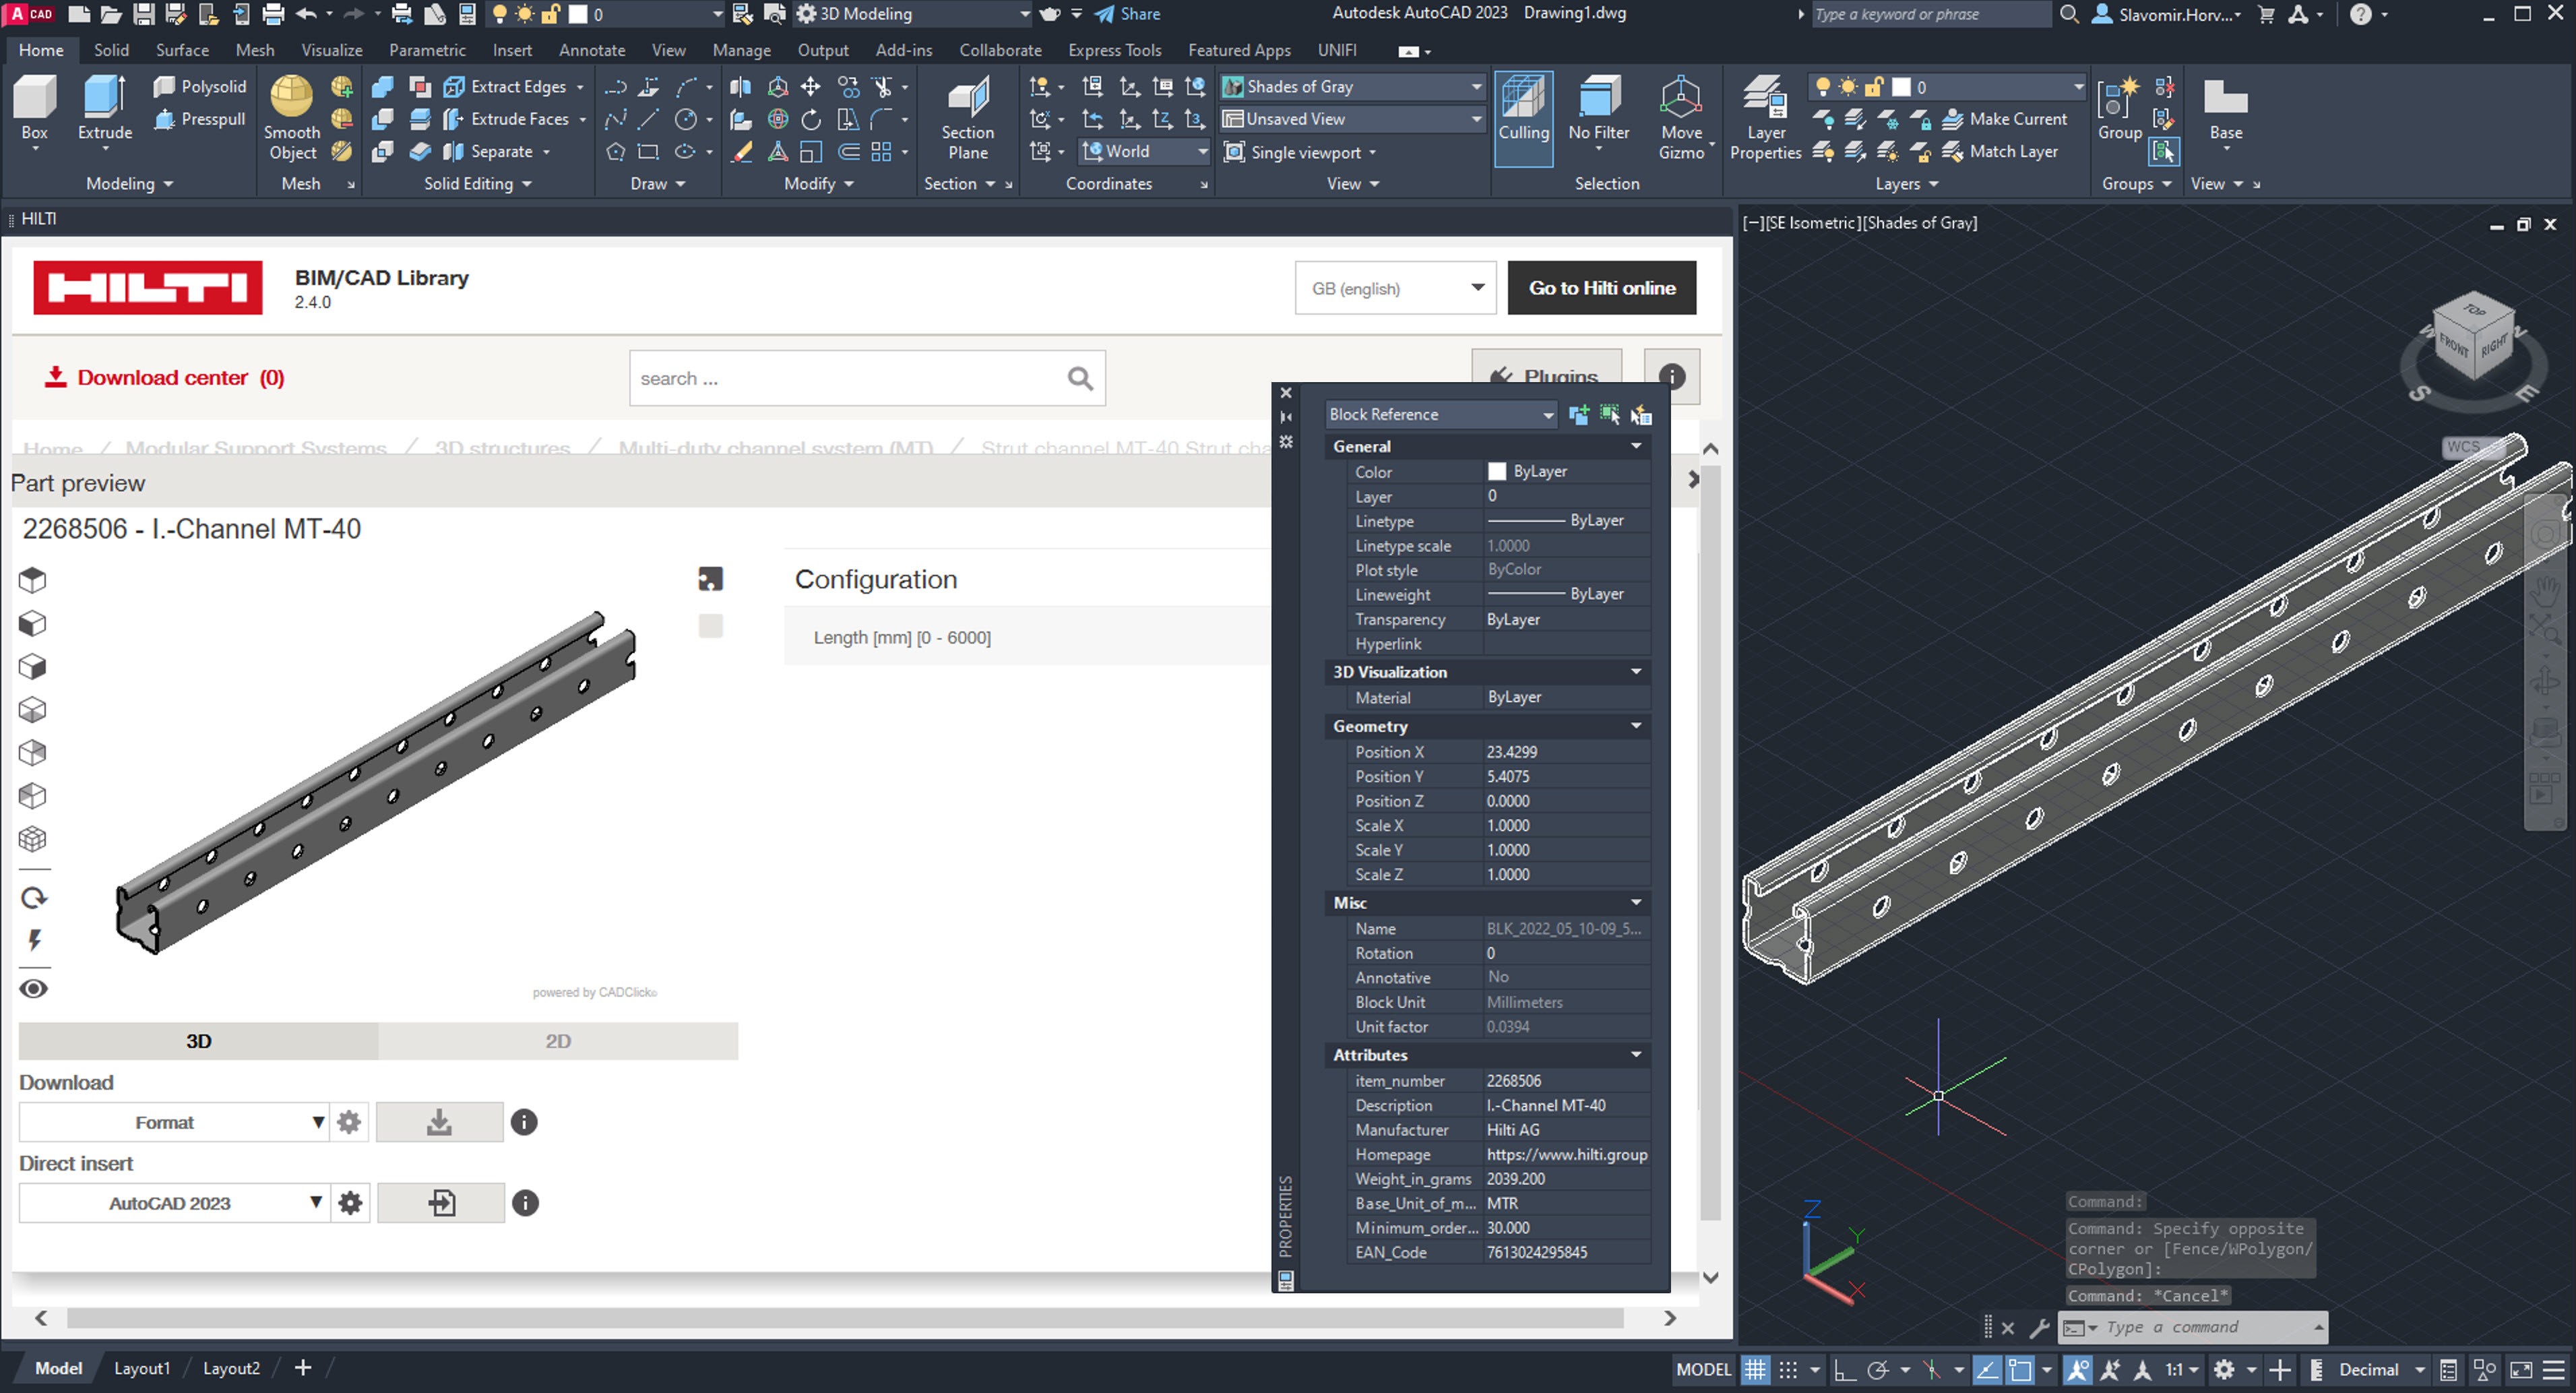Image resolution: width=2576 pixels, height=1393 pixels.
Task: Toggle part preview eye visibility icon
Action: coord(33,989)
